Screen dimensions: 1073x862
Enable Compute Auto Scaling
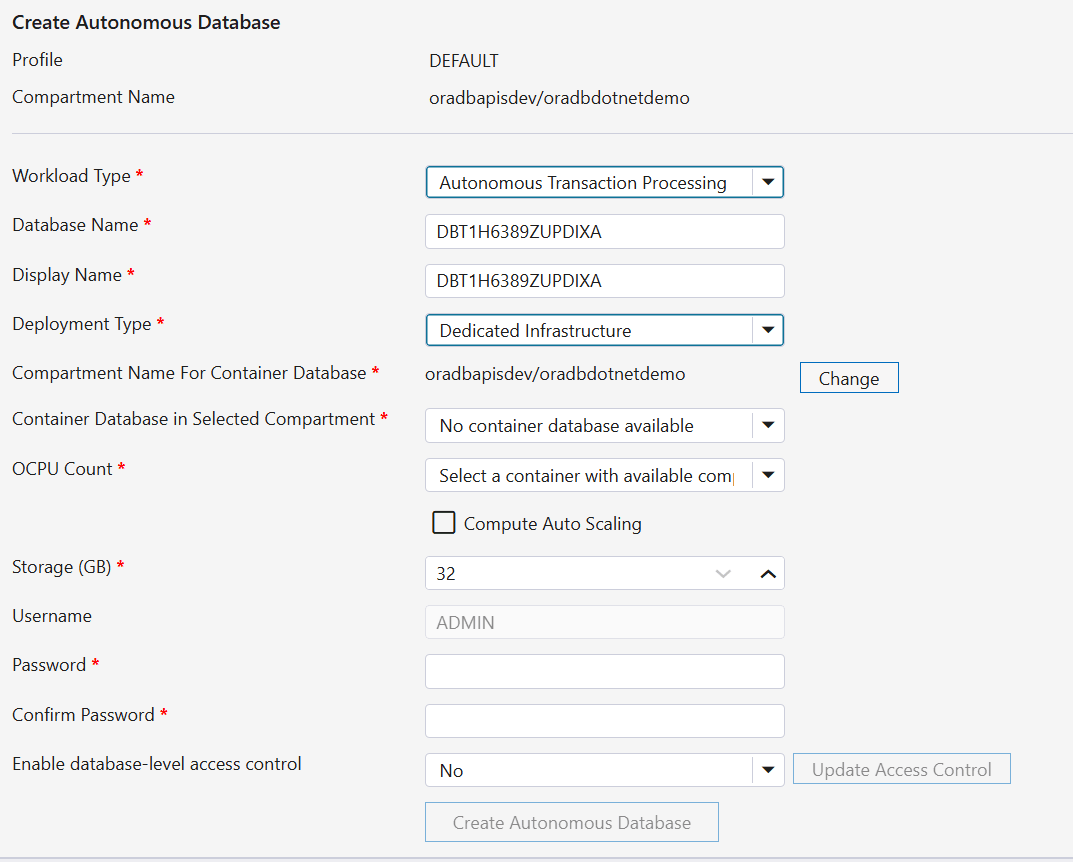click(443, 522)
